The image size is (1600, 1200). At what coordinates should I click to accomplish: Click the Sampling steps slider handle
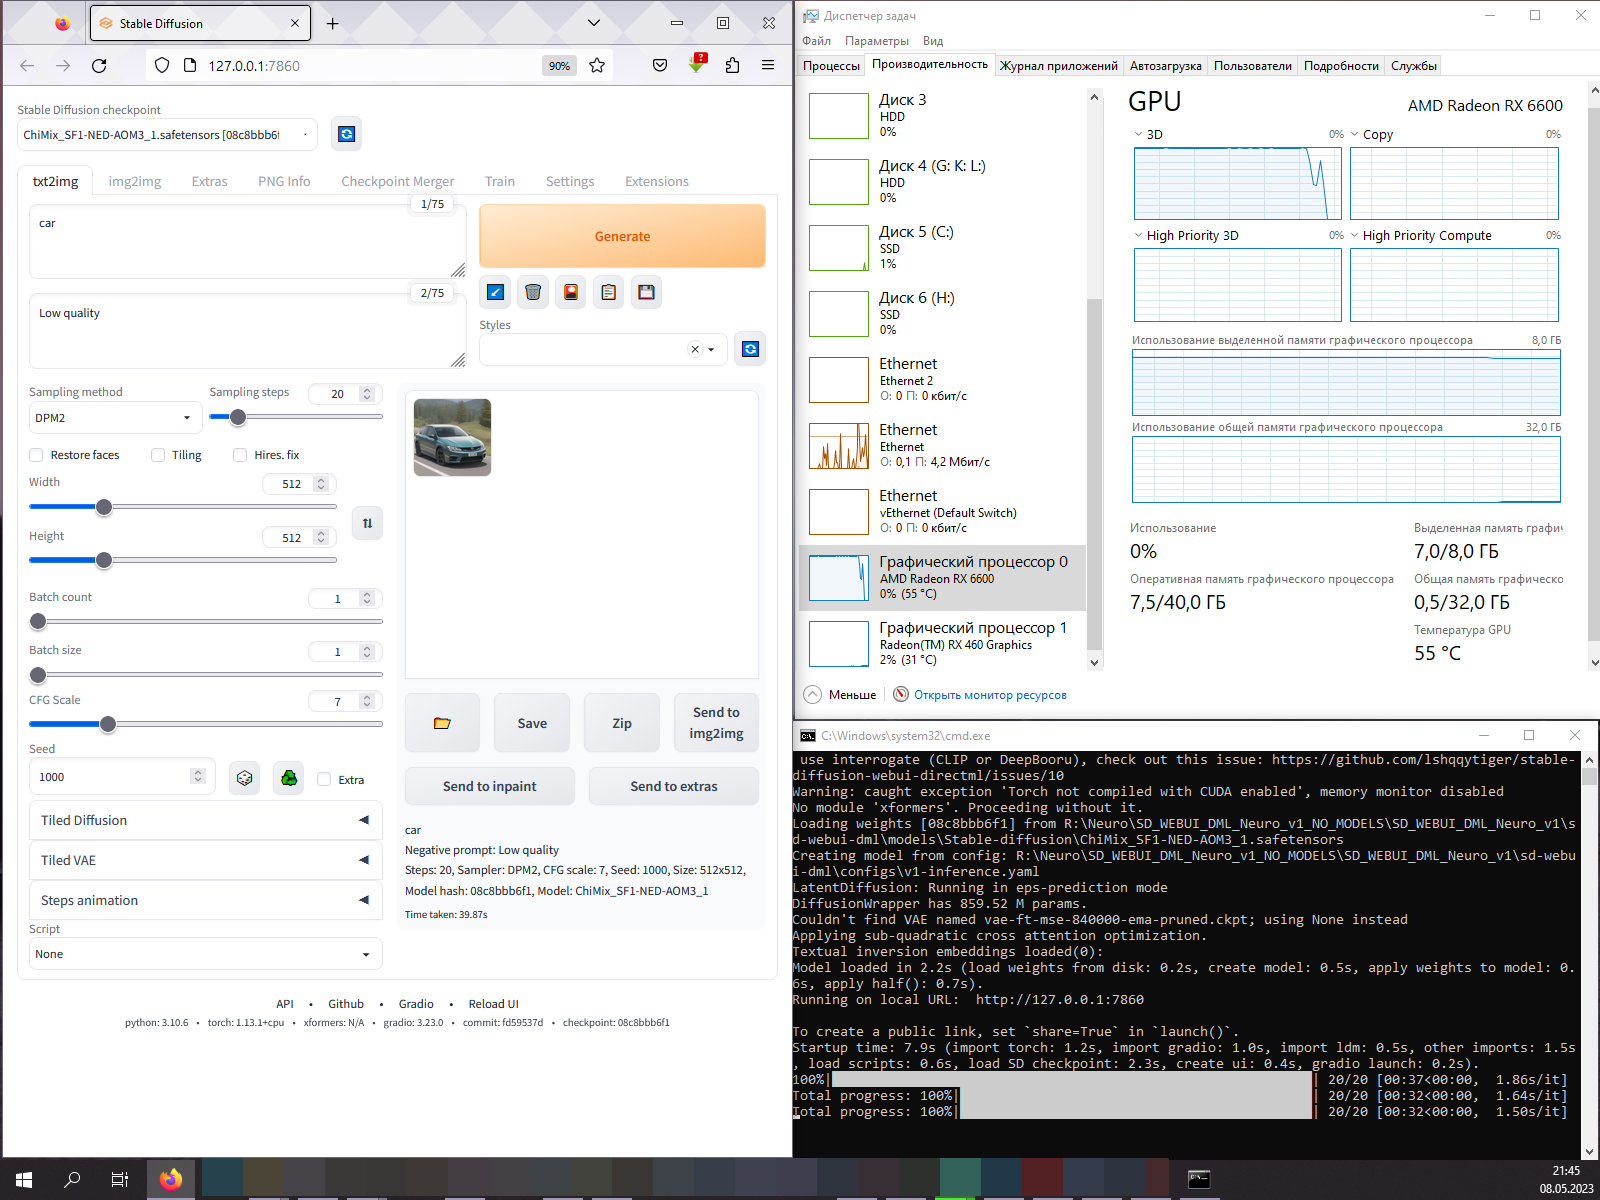pos(237,417)
